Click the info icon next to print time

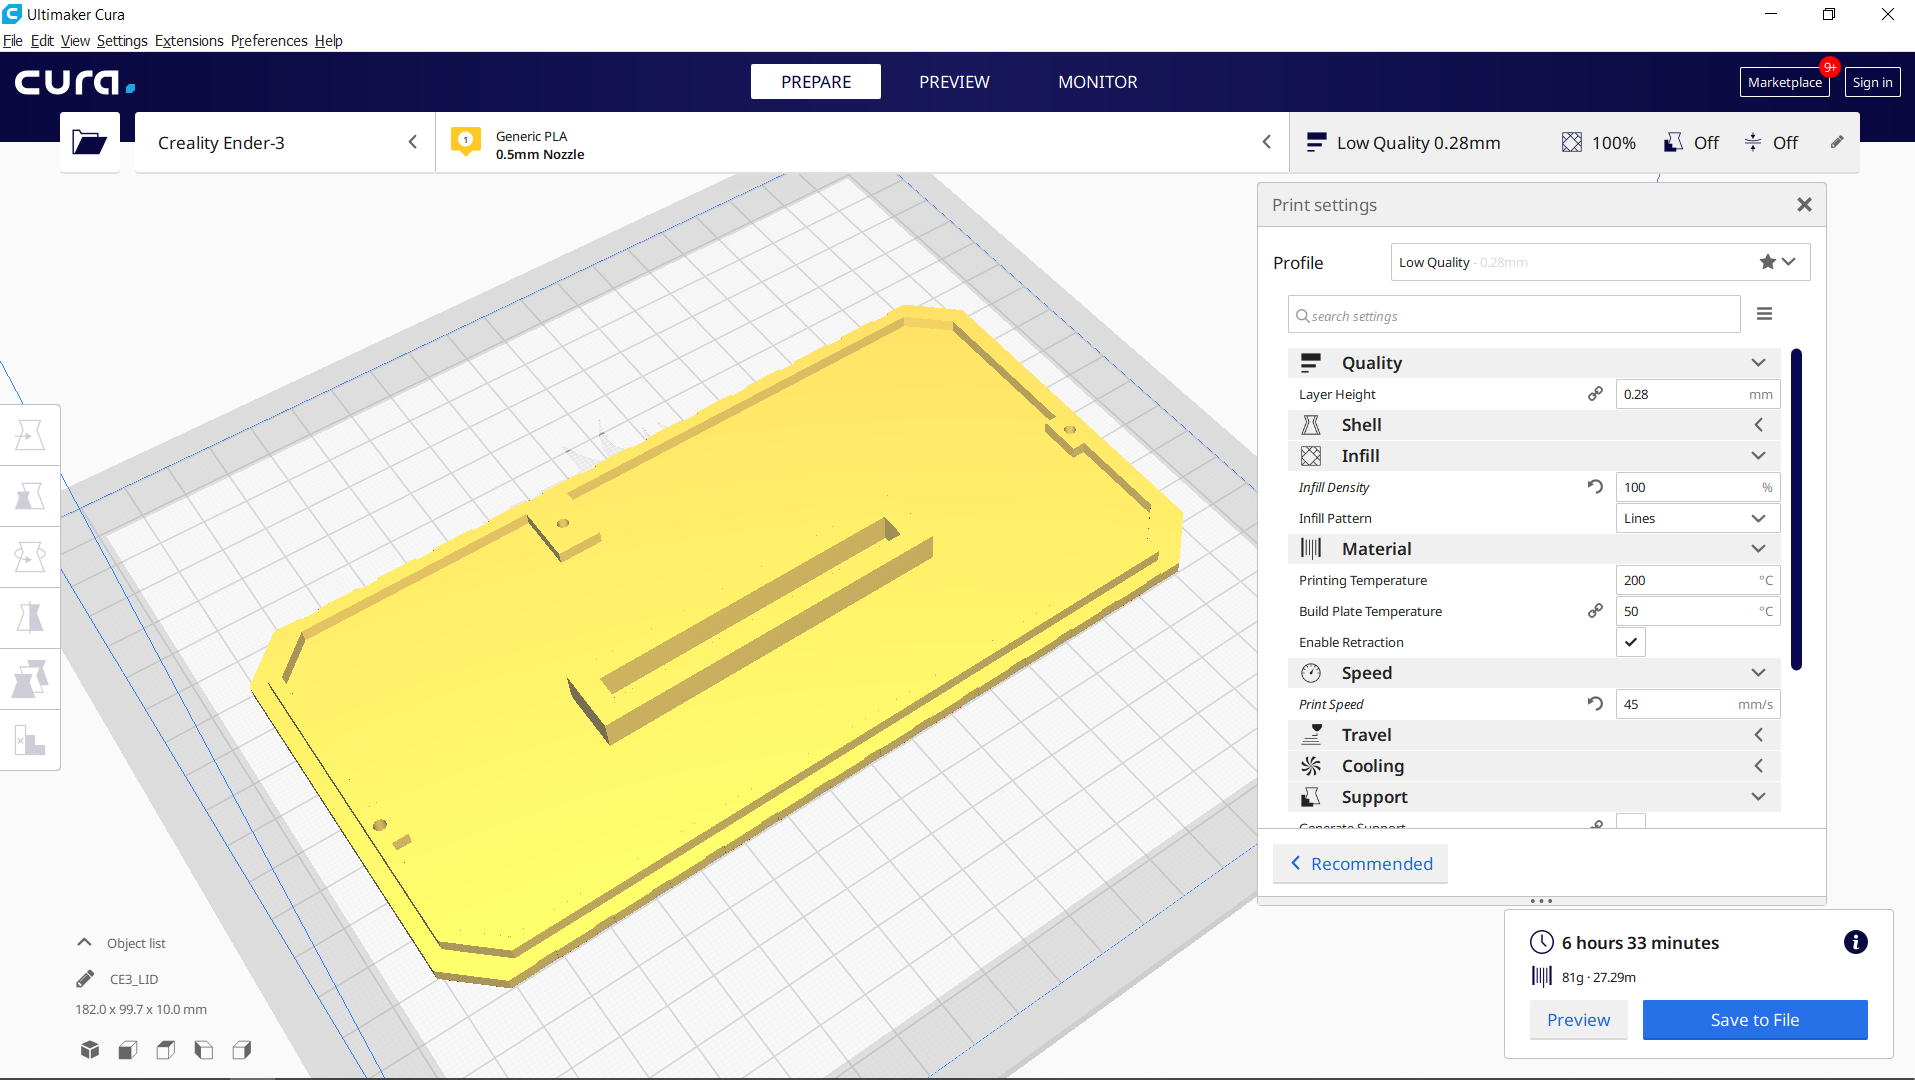click(1855, 942)
